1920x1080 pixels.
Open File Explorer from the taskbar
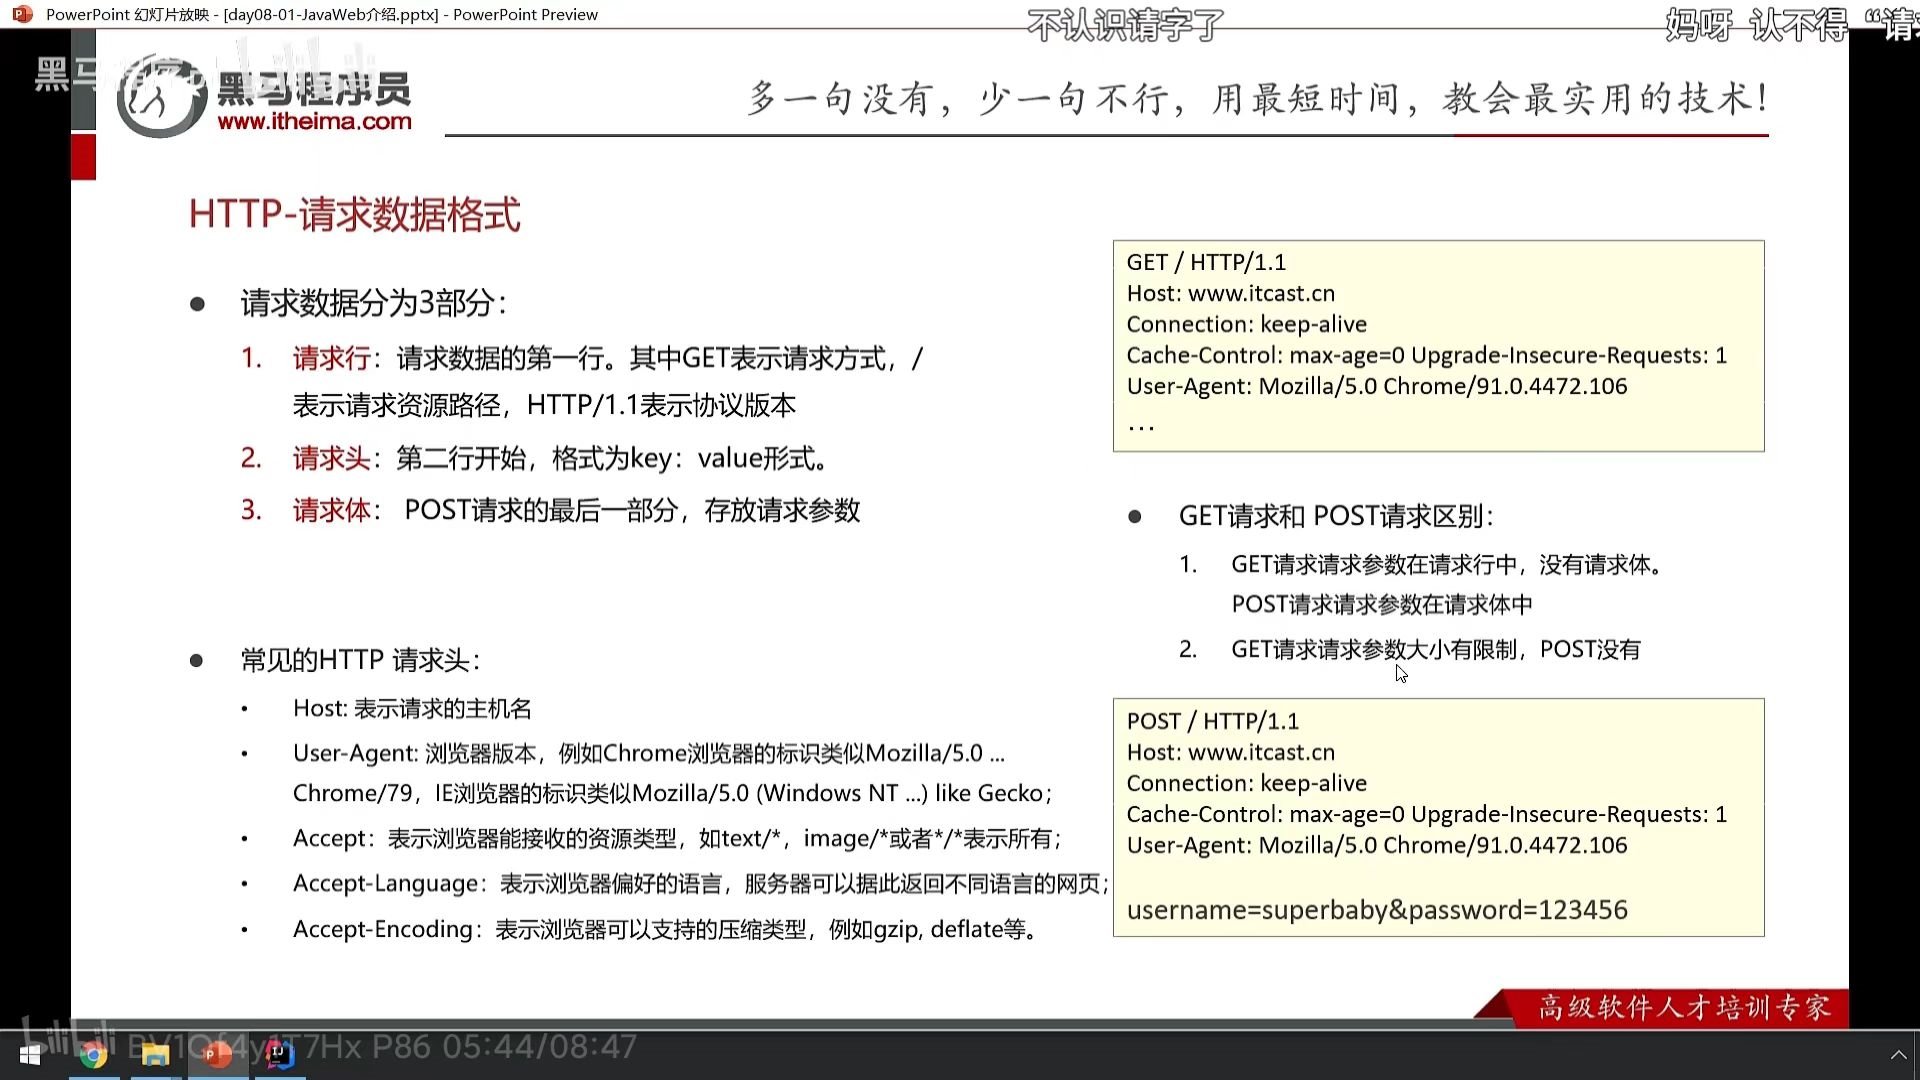(155, 1055)
